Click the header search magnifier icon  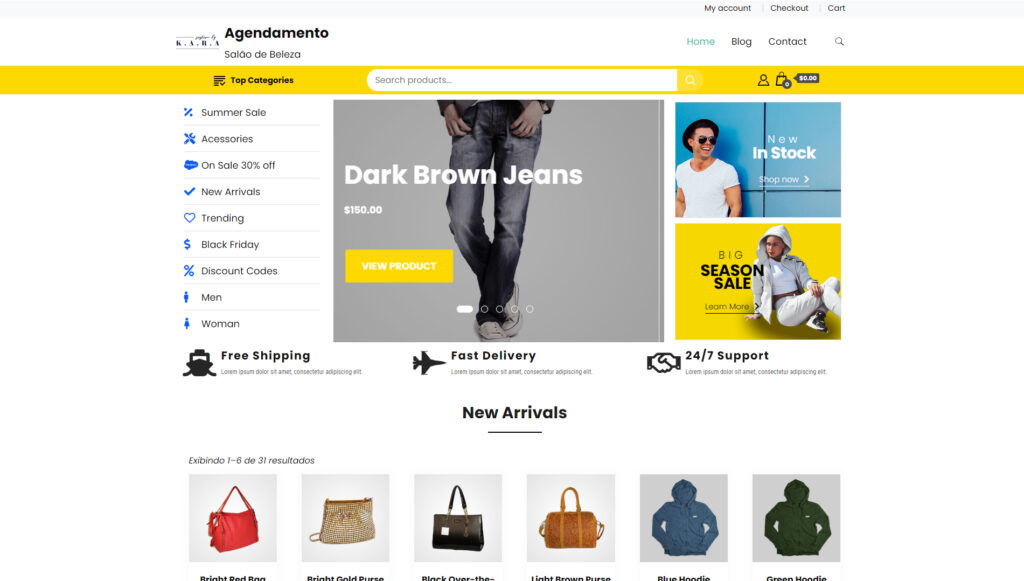pos(839,42)
